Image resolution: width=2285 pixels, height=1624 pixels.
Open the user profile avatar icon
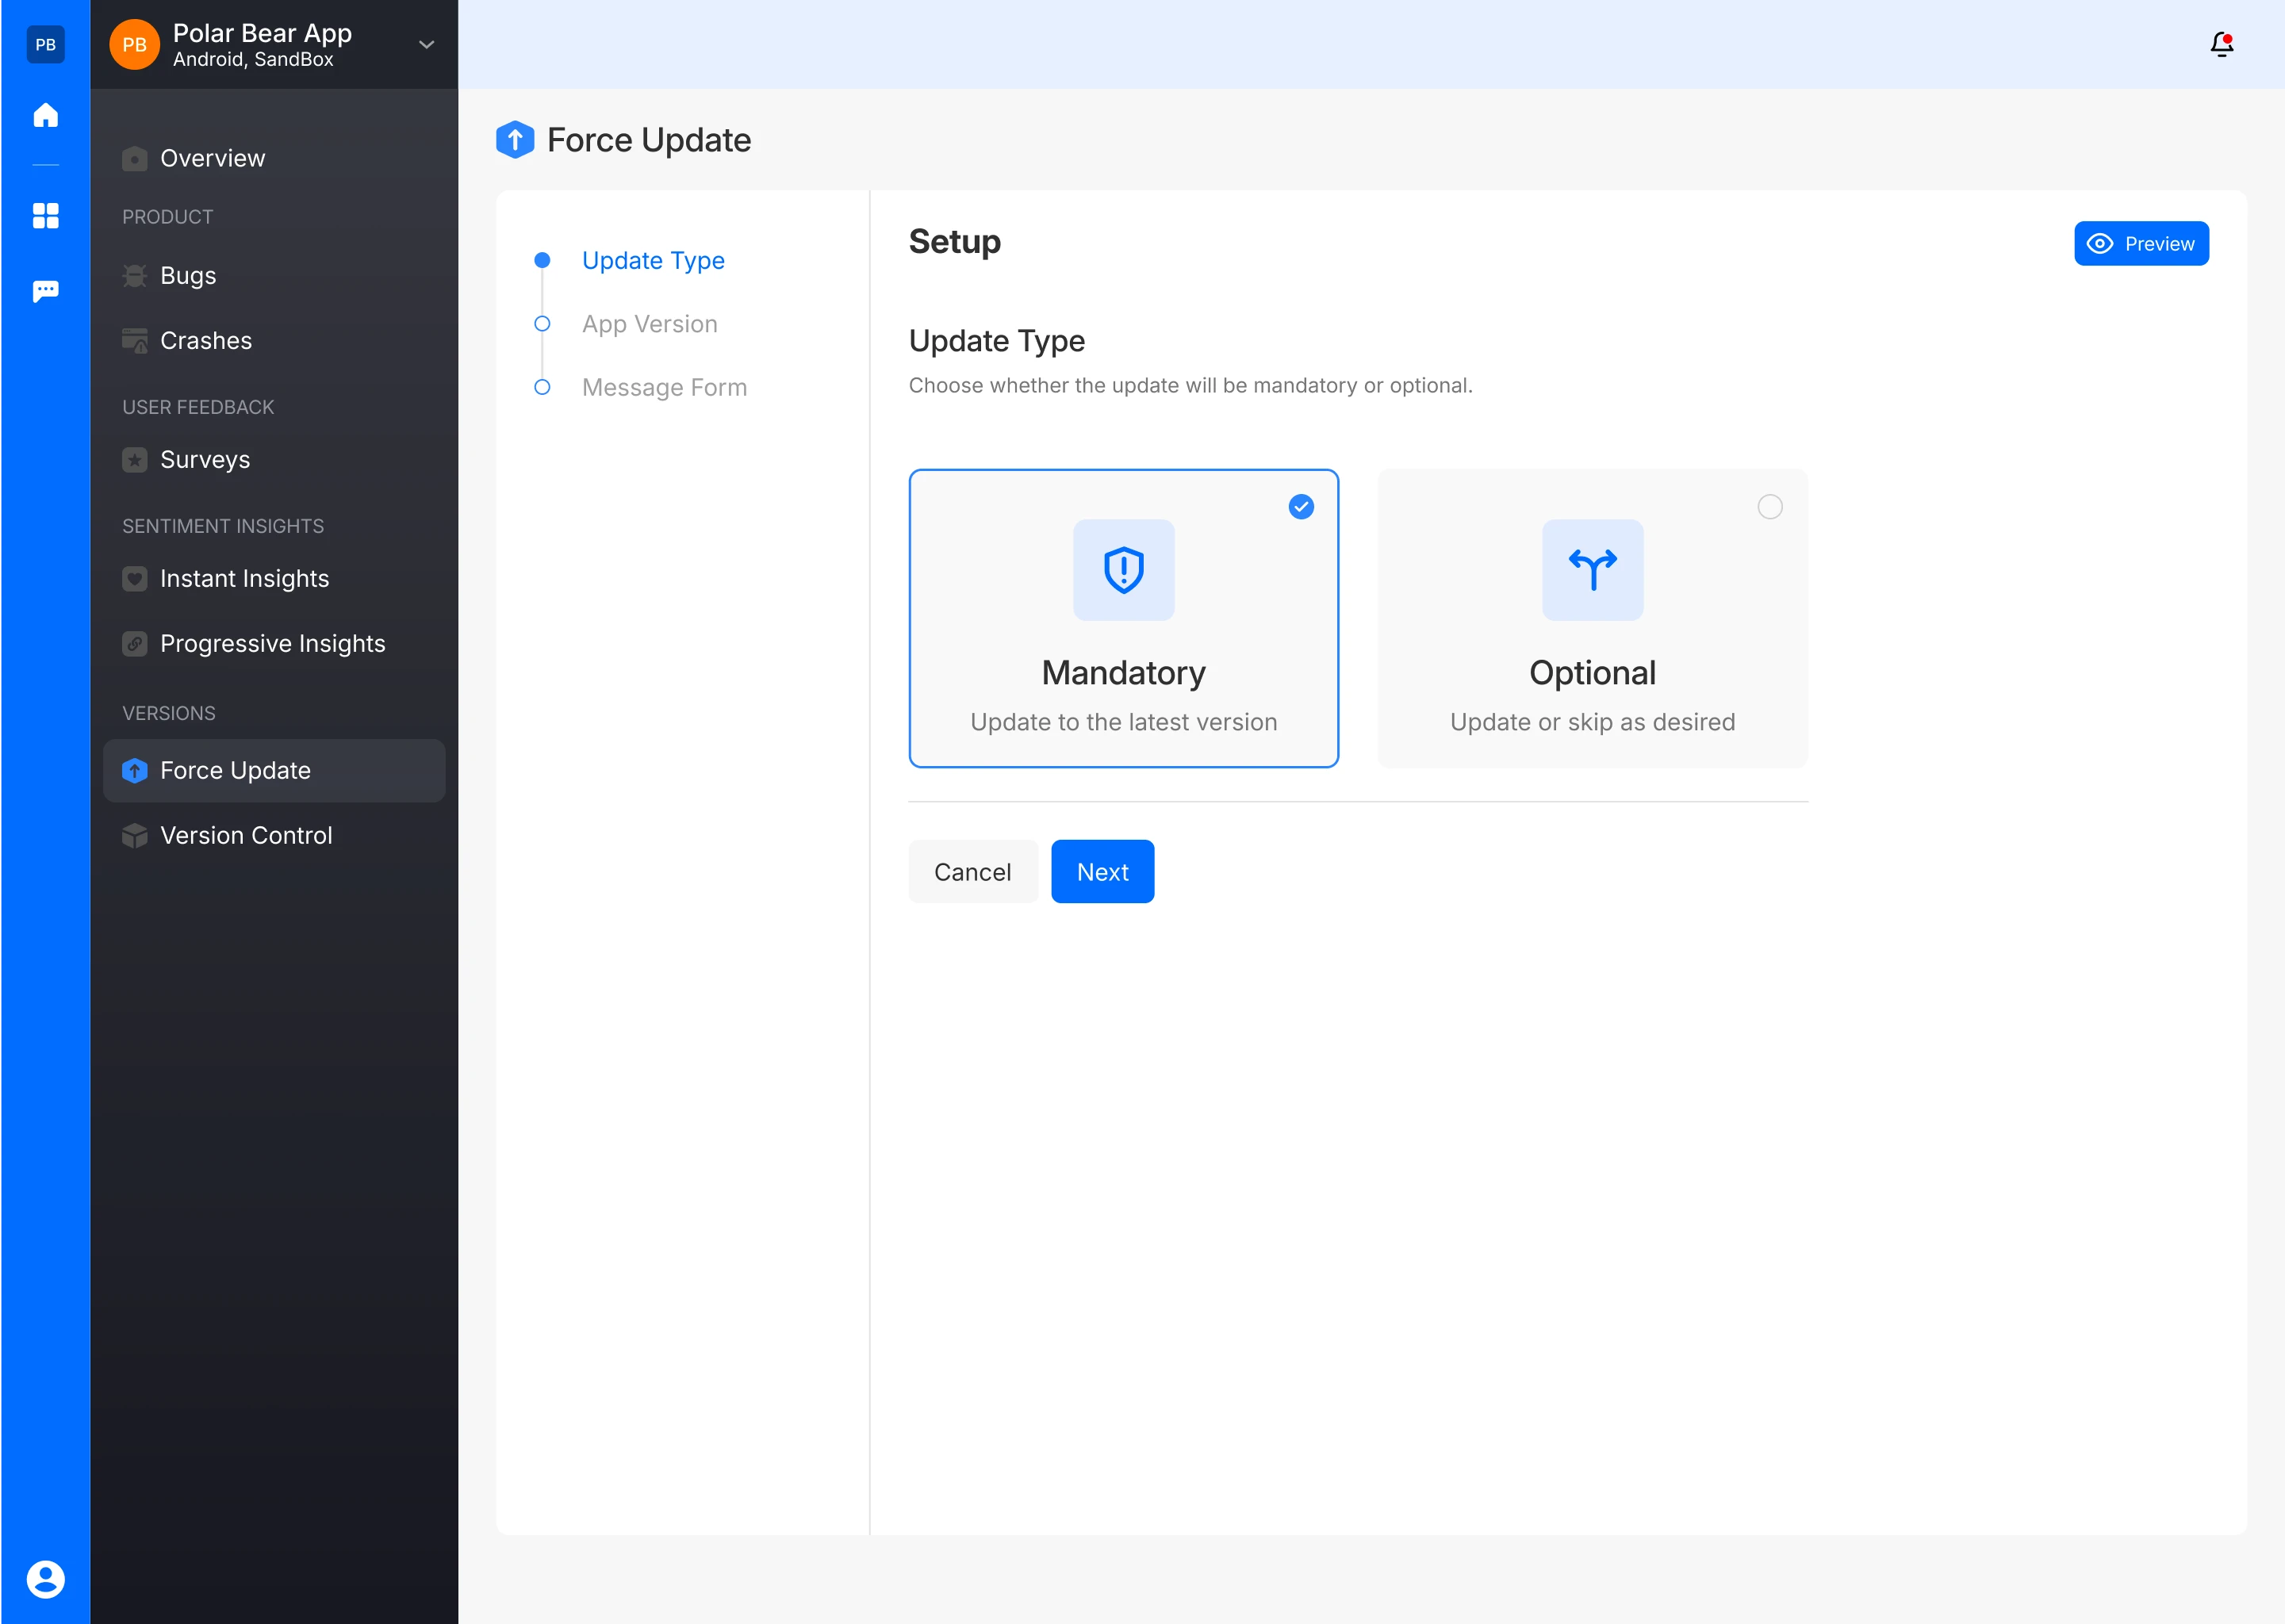pos(45,1579)
